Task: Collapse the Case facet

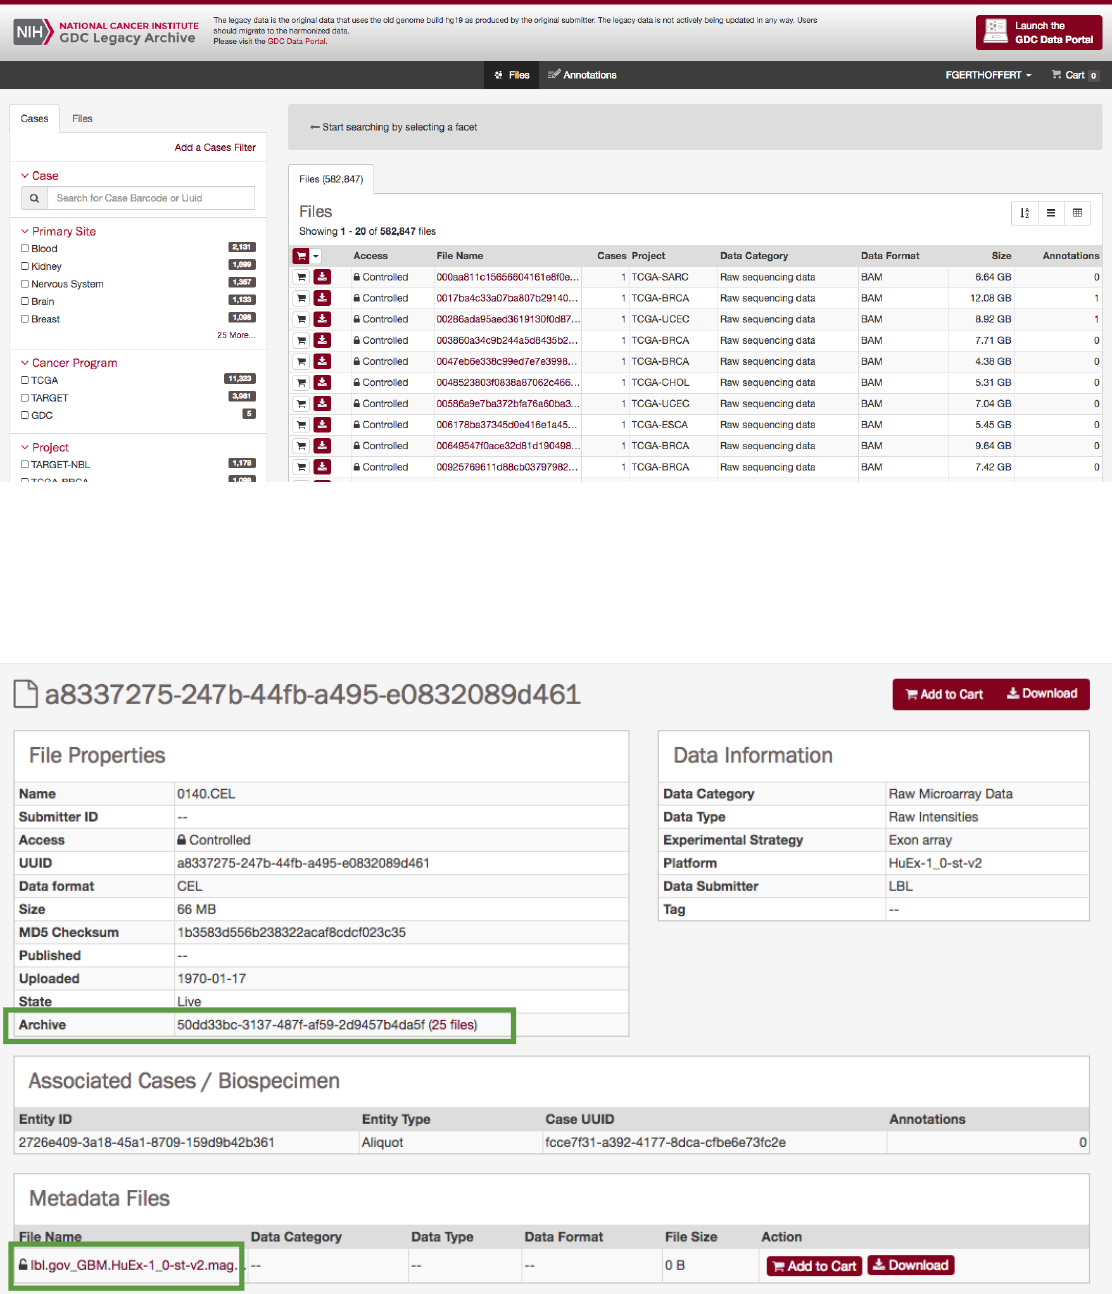Action: point(39,176)
